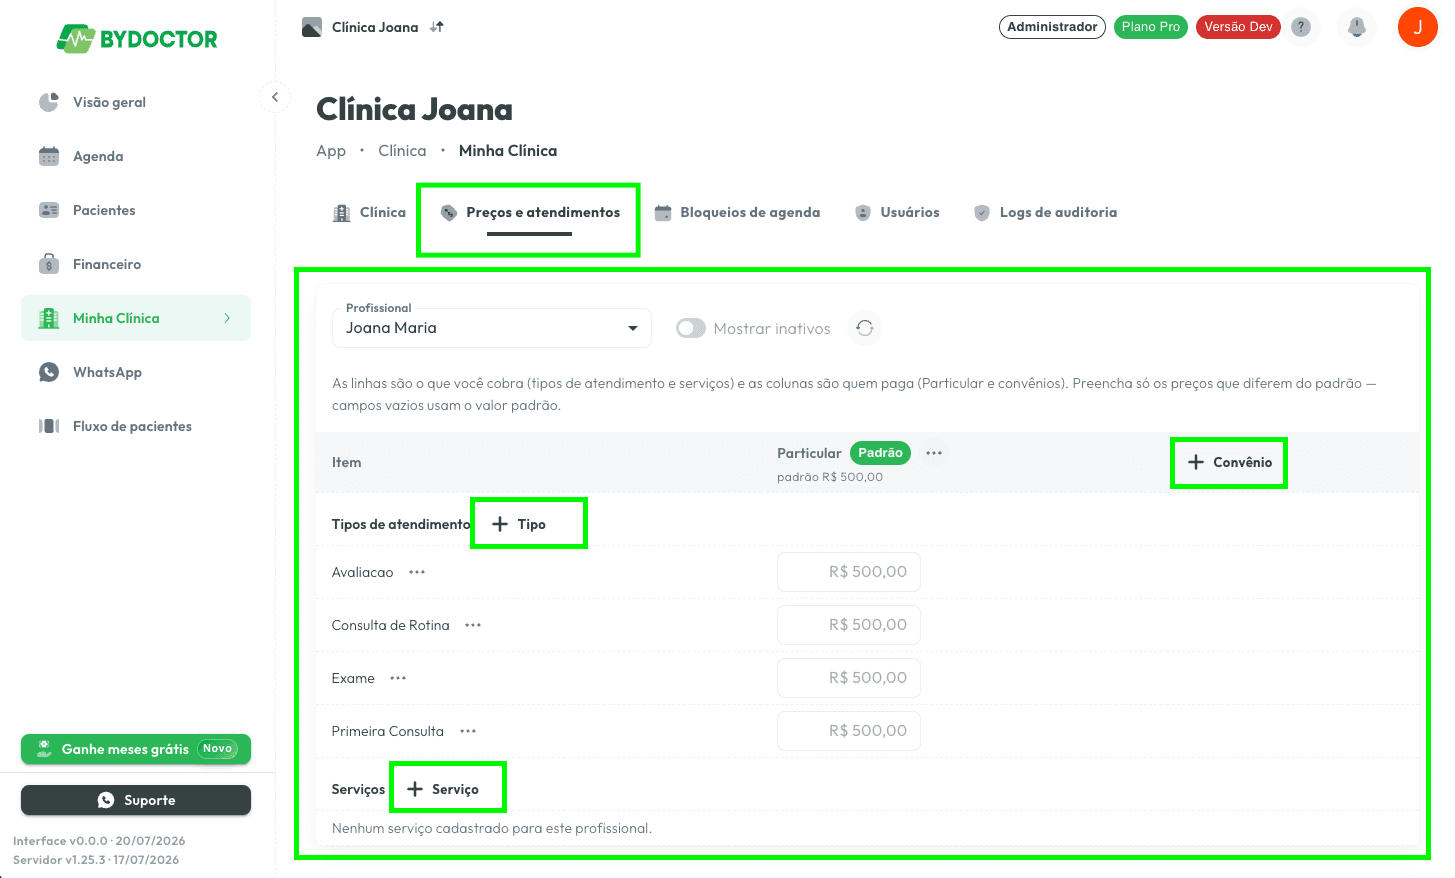The height and width of the screenshot is (878, 1455).
Task: Open the Profissional dropdown
Action: pos(492,328)
